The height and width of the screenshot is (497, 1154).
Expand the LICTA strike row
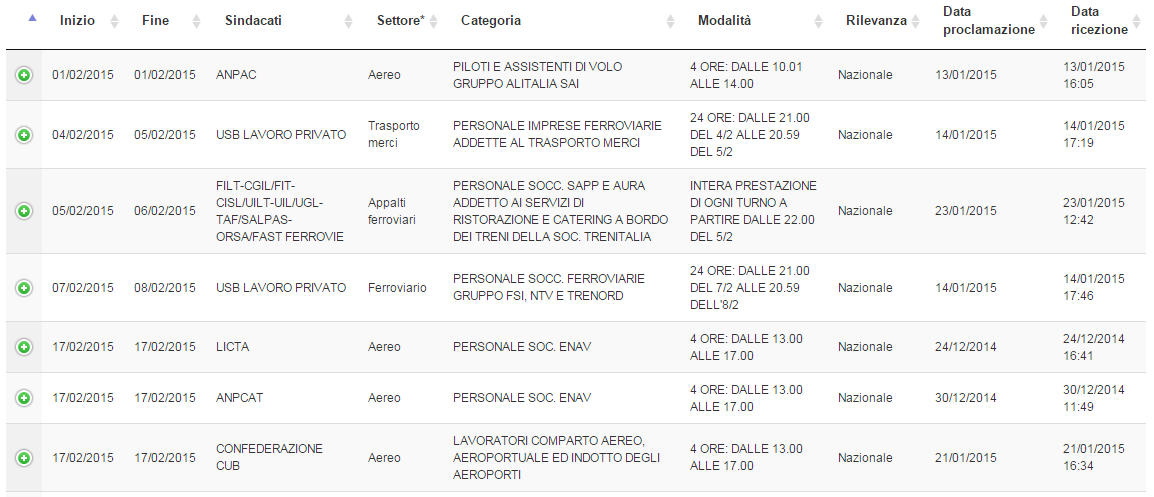[x=24, y=347]
